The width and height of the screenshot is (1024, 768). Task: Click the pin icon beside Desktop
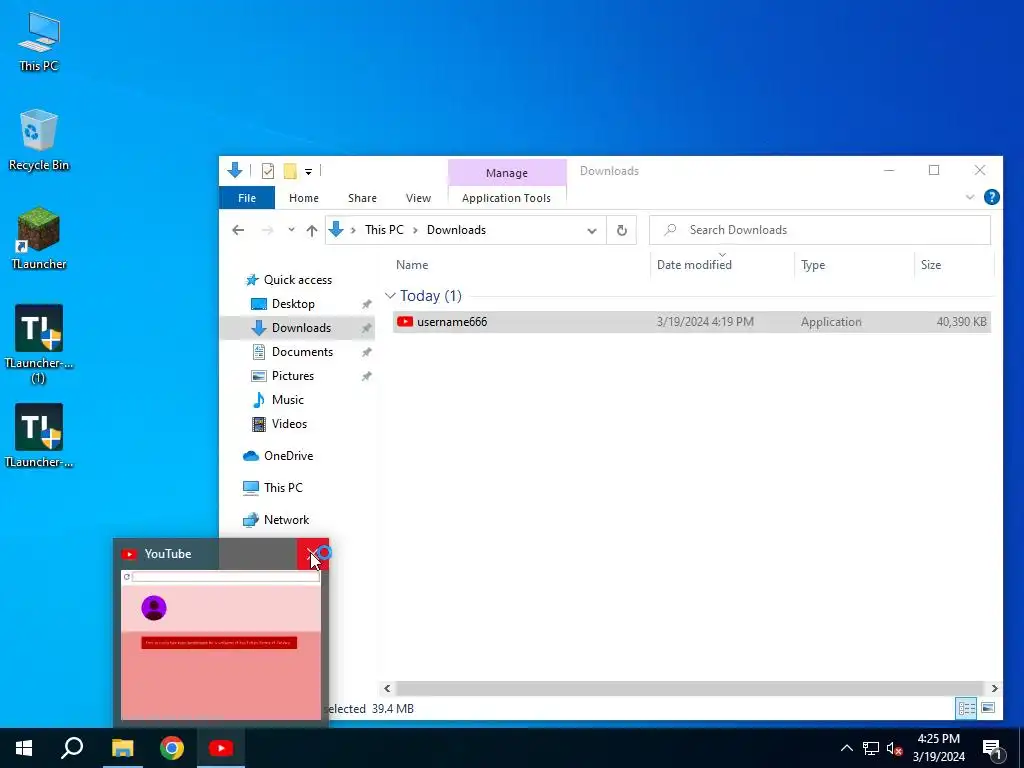367,304
